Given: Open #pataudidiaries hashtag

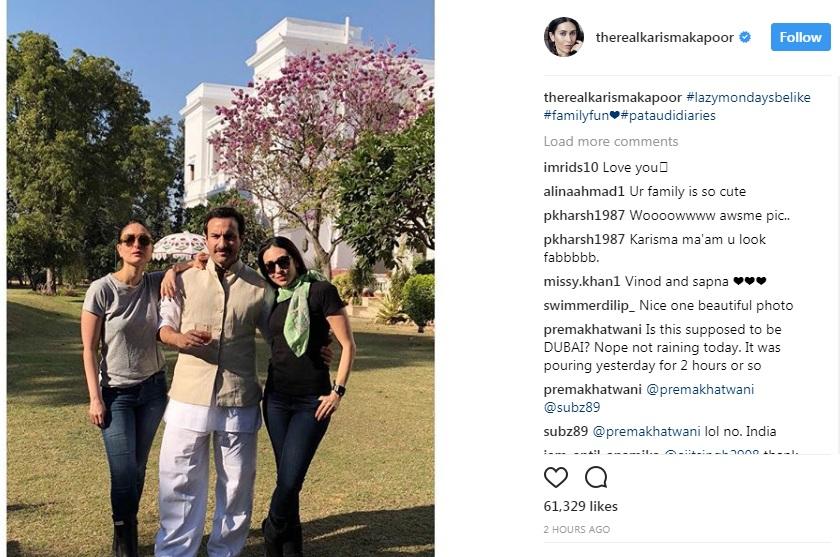Looking at the screenshot, I should (x=668, y=116).
